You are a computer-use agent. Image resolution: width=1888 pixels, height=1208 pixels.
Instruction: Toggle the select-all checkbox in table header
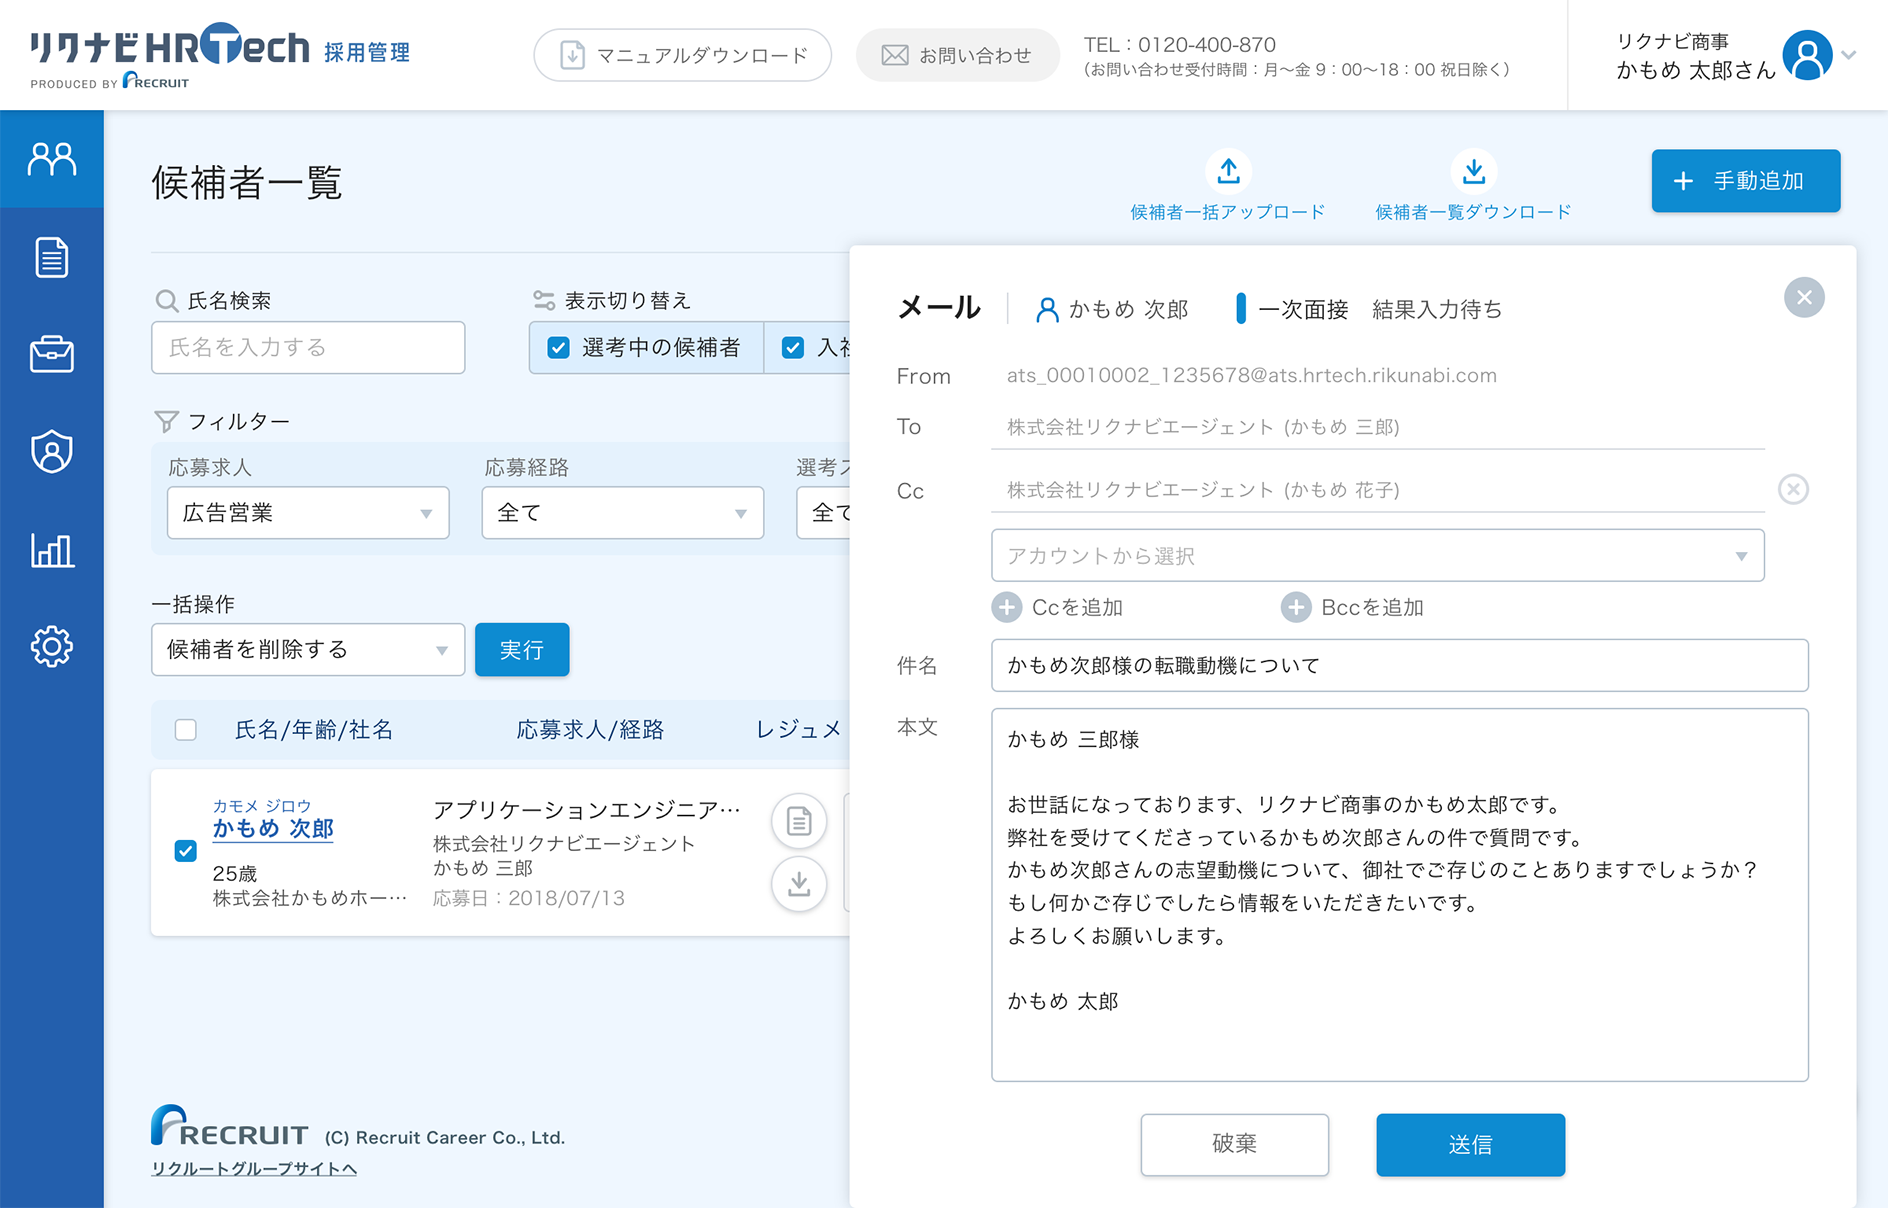tap(186, 730)
